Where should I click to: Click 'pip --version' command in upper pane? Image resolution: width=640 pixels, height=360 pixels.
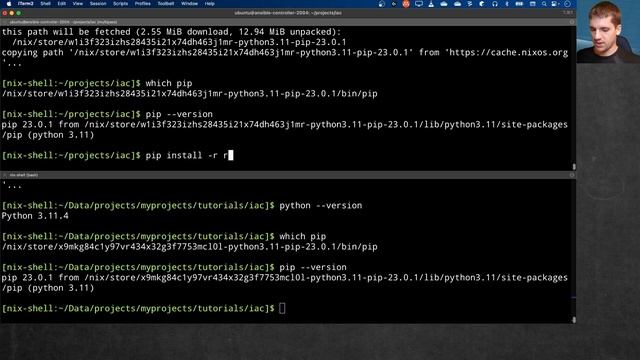179,114
